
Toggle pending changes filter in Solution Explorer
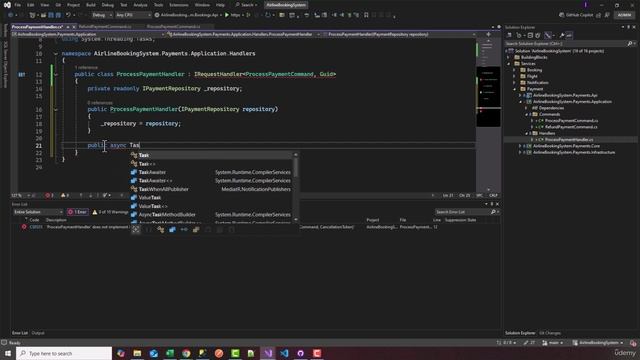coord(519,36)
